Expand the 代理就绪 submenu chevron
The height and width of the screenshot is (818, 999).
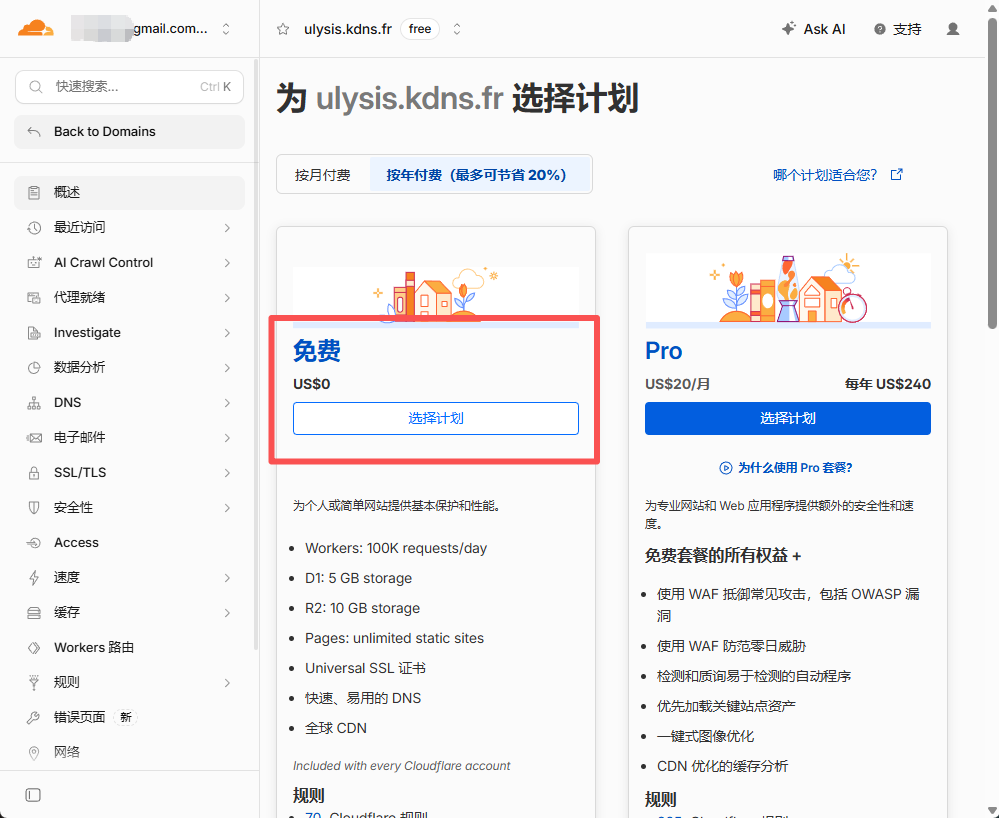227,298
